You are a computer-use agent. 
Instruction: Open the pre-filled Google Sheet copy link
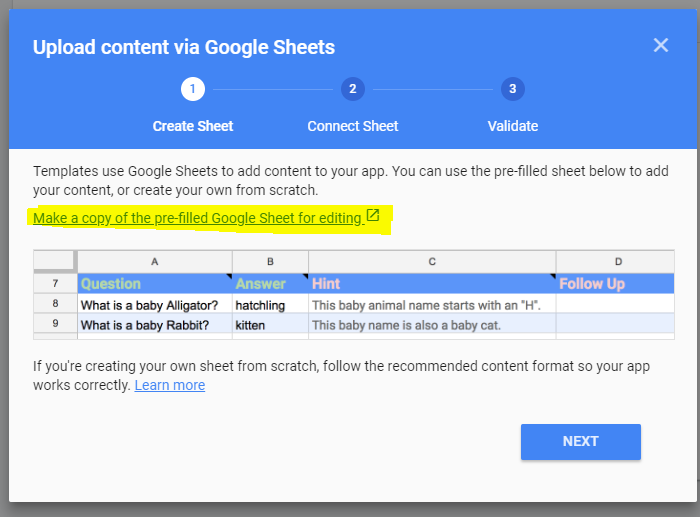[199, 218]
